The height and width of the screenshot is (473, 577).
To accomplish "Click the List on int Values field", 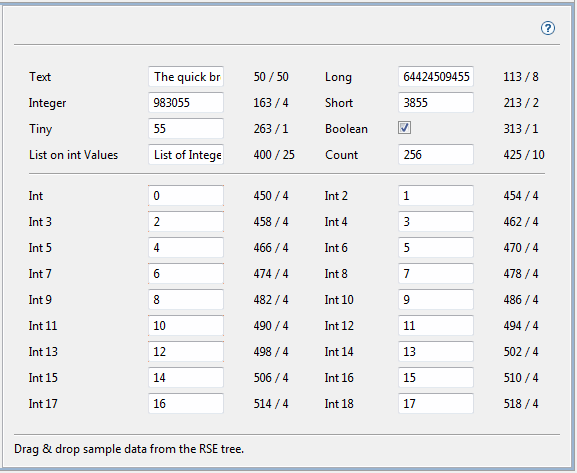I will point(186,155).
